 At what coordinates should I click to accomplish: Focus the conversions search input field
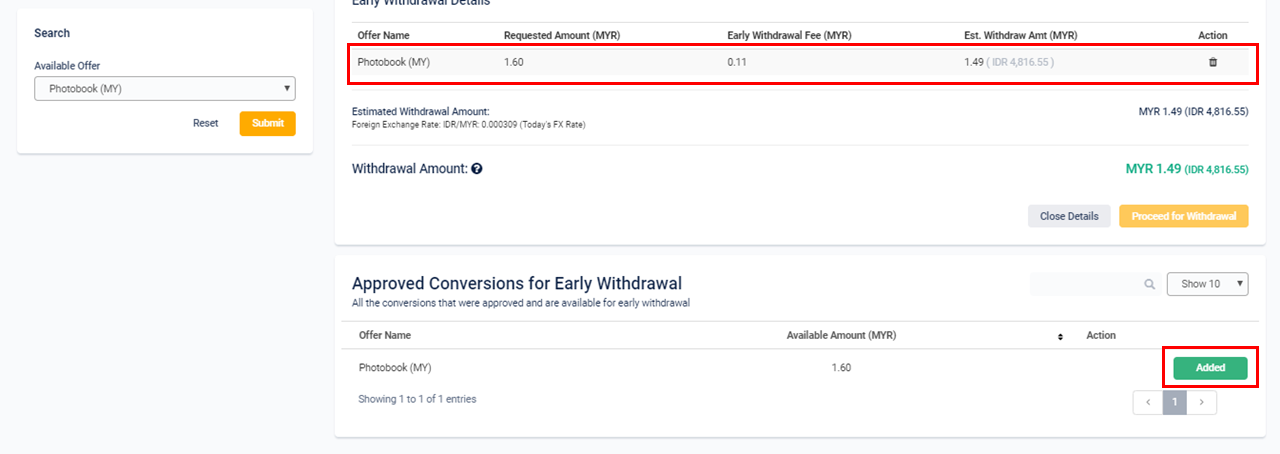[1085, 284]
